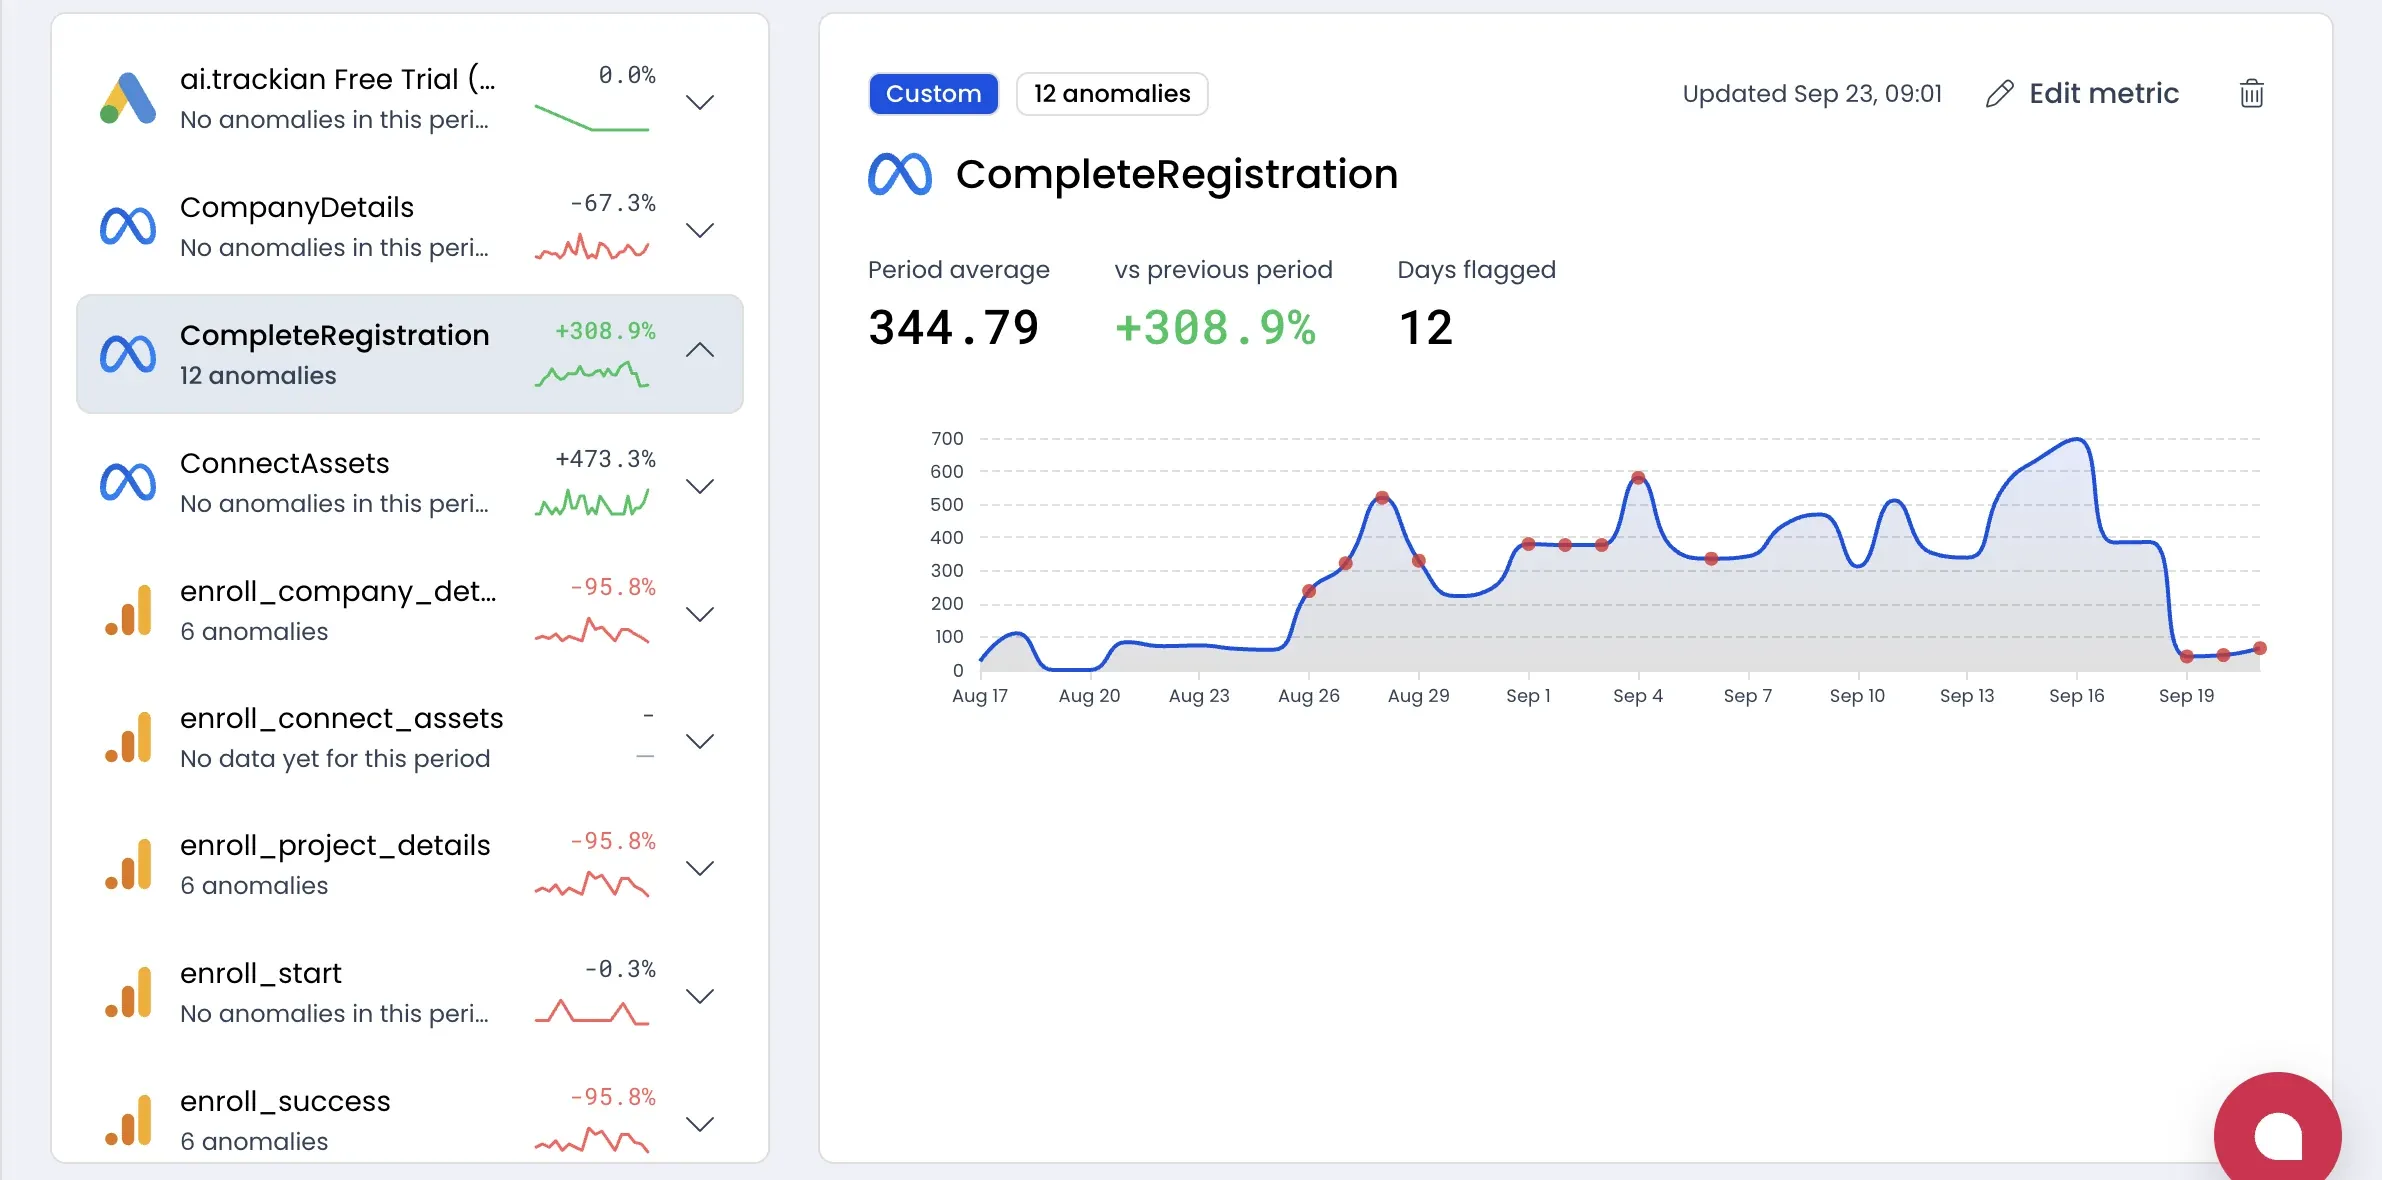This screenshot has width=2382, height=1180.
Task: Click the Meta icon in selected CompleteRegistration row
Action: (x=128, y=354)
